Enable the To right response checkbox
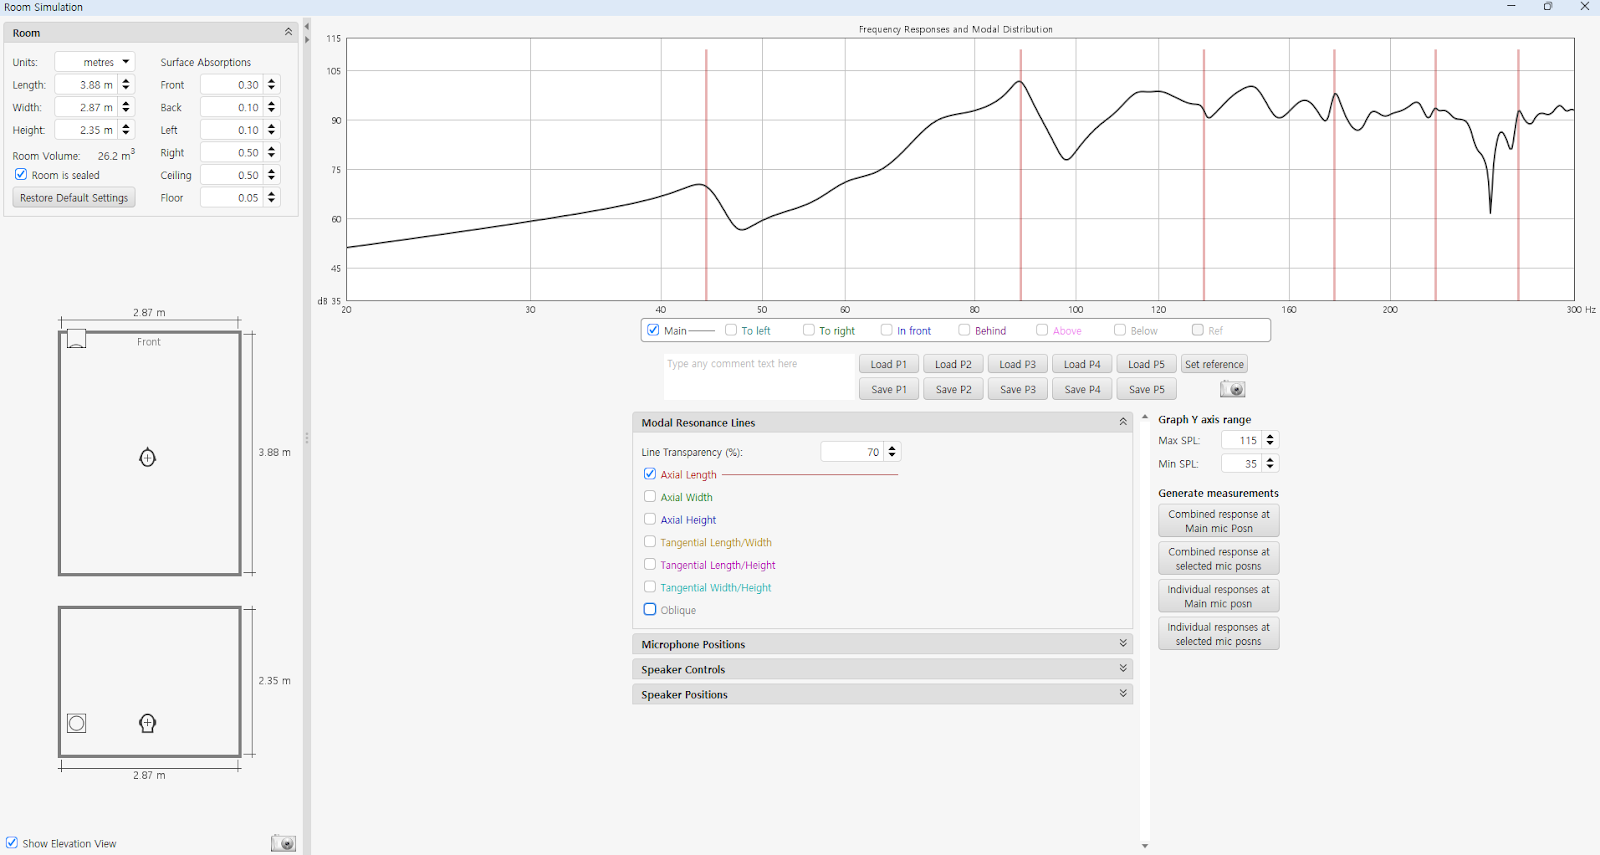 (809, 330)
